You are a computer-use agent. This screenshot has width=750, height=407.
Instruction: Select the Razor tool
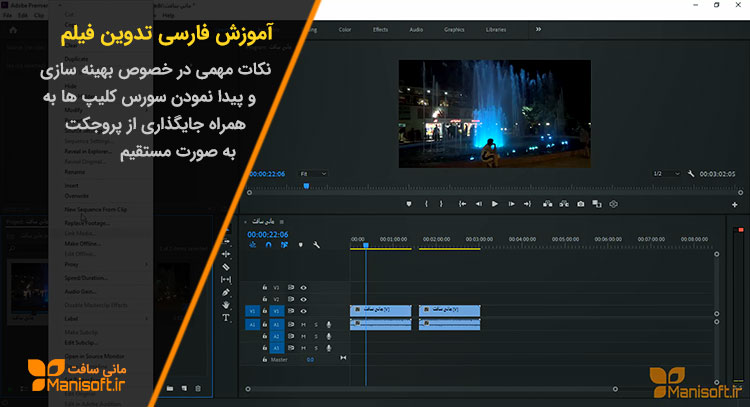pos(226,267)
